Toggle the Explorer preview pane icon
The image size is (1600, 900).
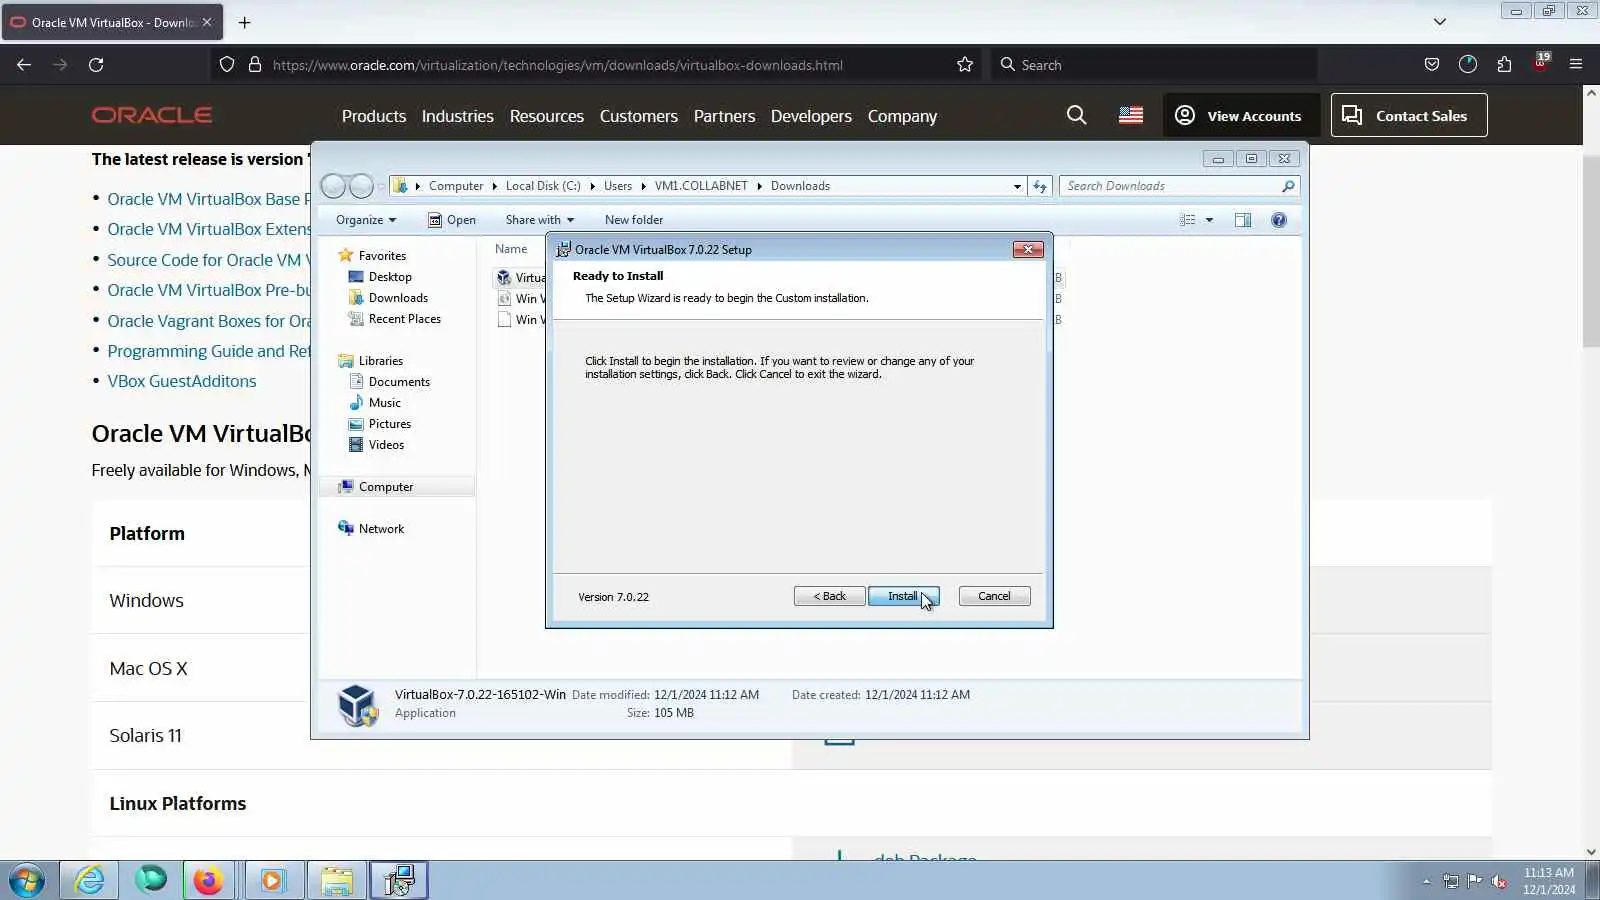point(1243,220)
